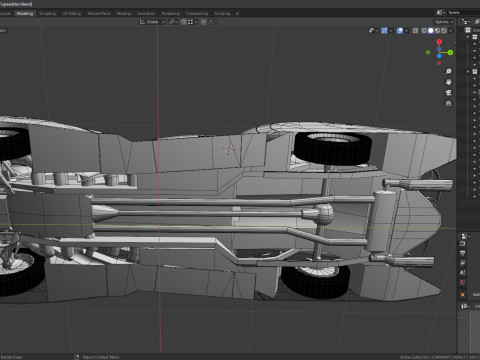This screenshot has width=480, height=360.
Task: Open the Sculpting workspace tab
Action: point(47,13)
